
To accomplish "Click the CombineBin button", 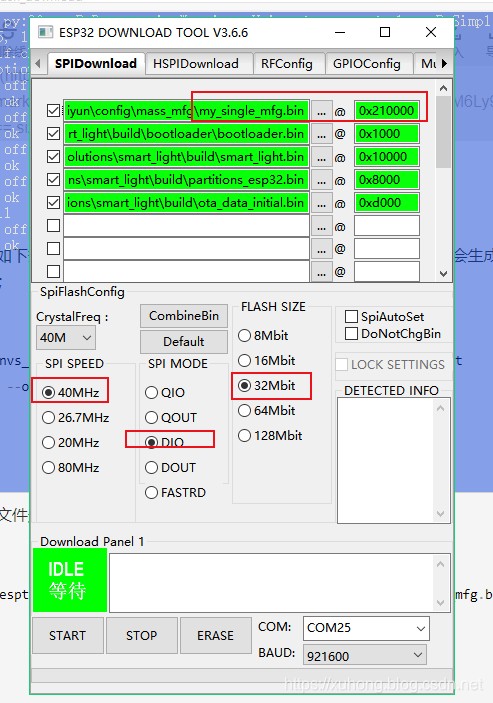I will 184,316.
